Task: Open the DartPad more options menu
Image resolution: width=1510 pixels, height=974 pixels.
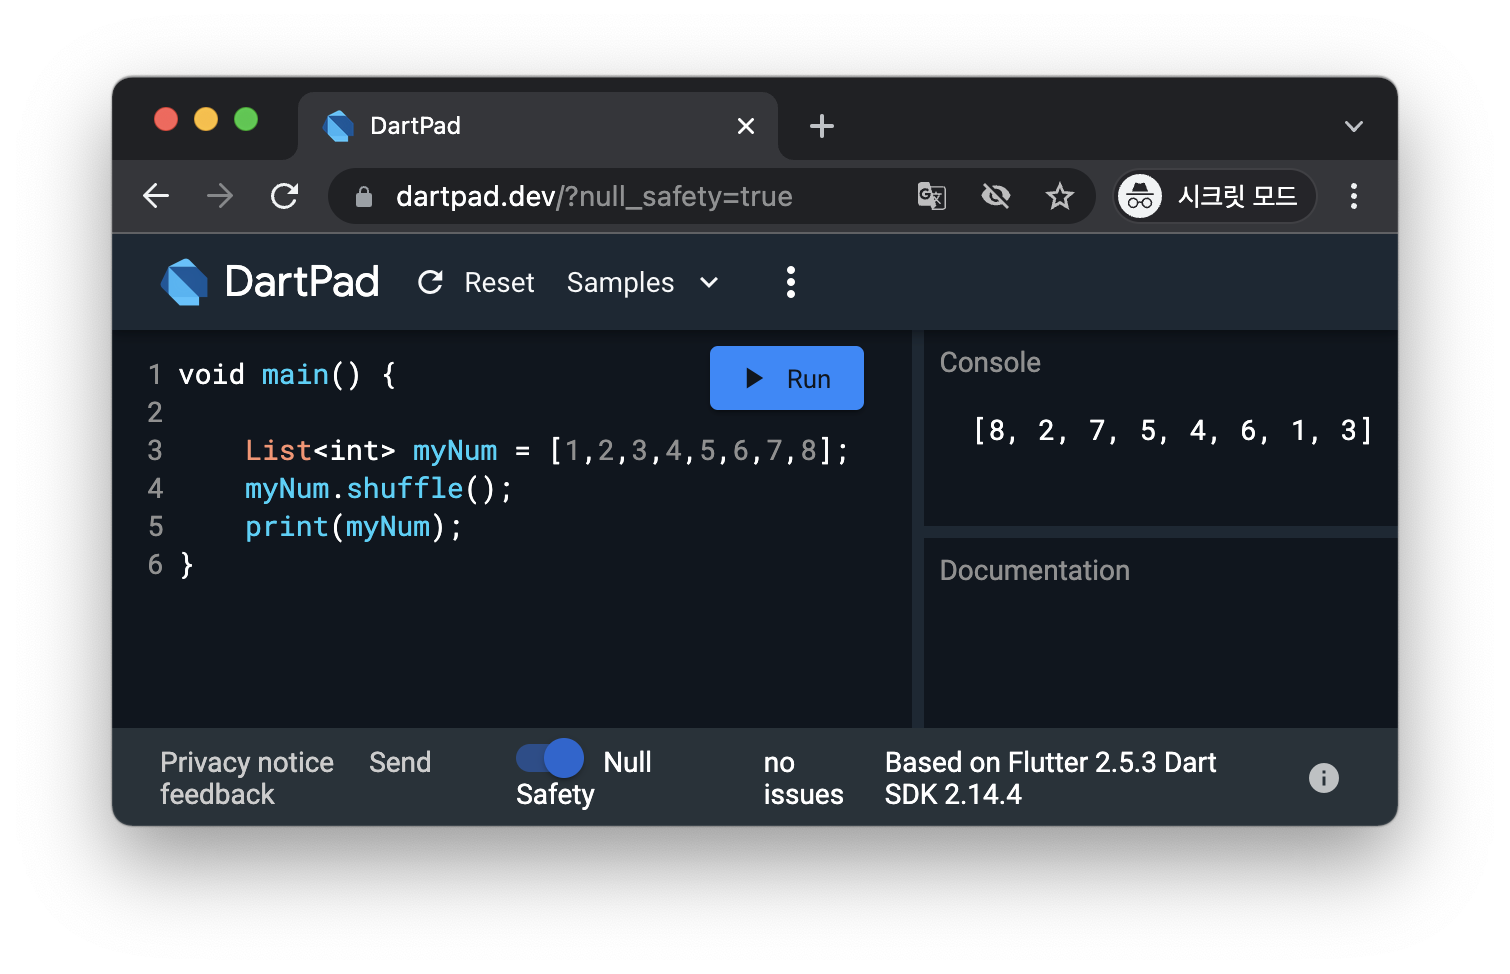Action: pyautogui.click(x=791, y=282)
